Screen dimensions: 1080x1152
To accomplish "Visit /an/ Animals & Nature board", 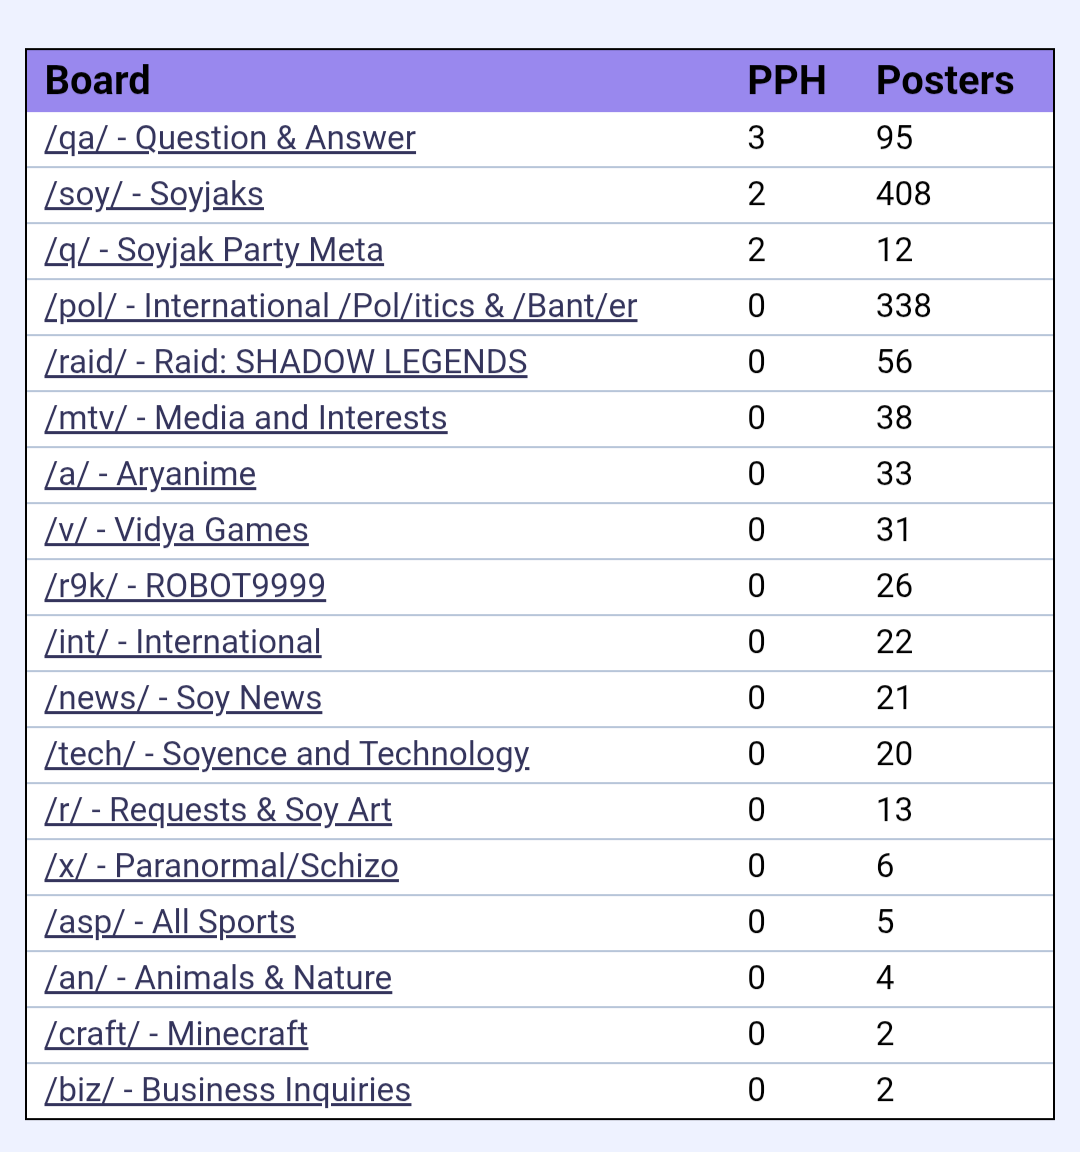I will 218,978.
